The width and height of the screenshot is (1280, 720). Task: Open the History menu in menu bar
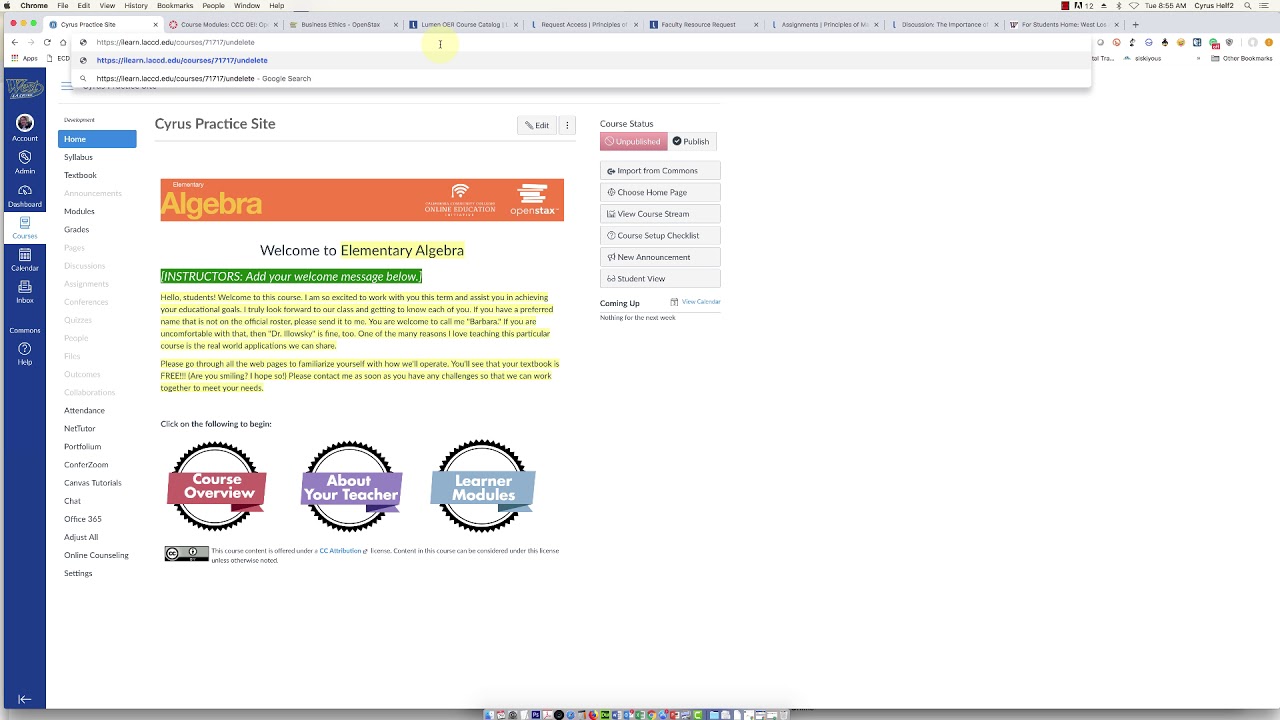click(136, 5)
